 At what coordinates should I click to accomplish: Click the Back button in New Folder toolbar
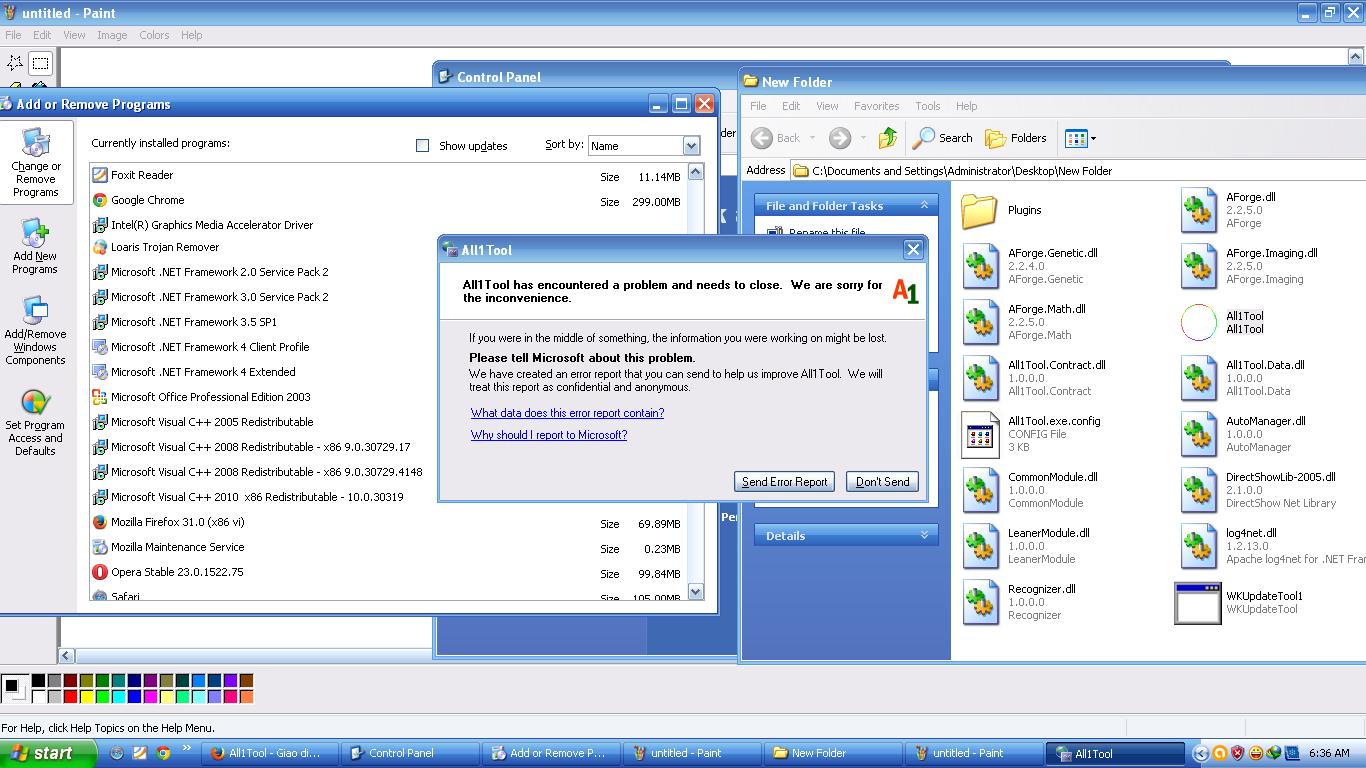point(775,138)
